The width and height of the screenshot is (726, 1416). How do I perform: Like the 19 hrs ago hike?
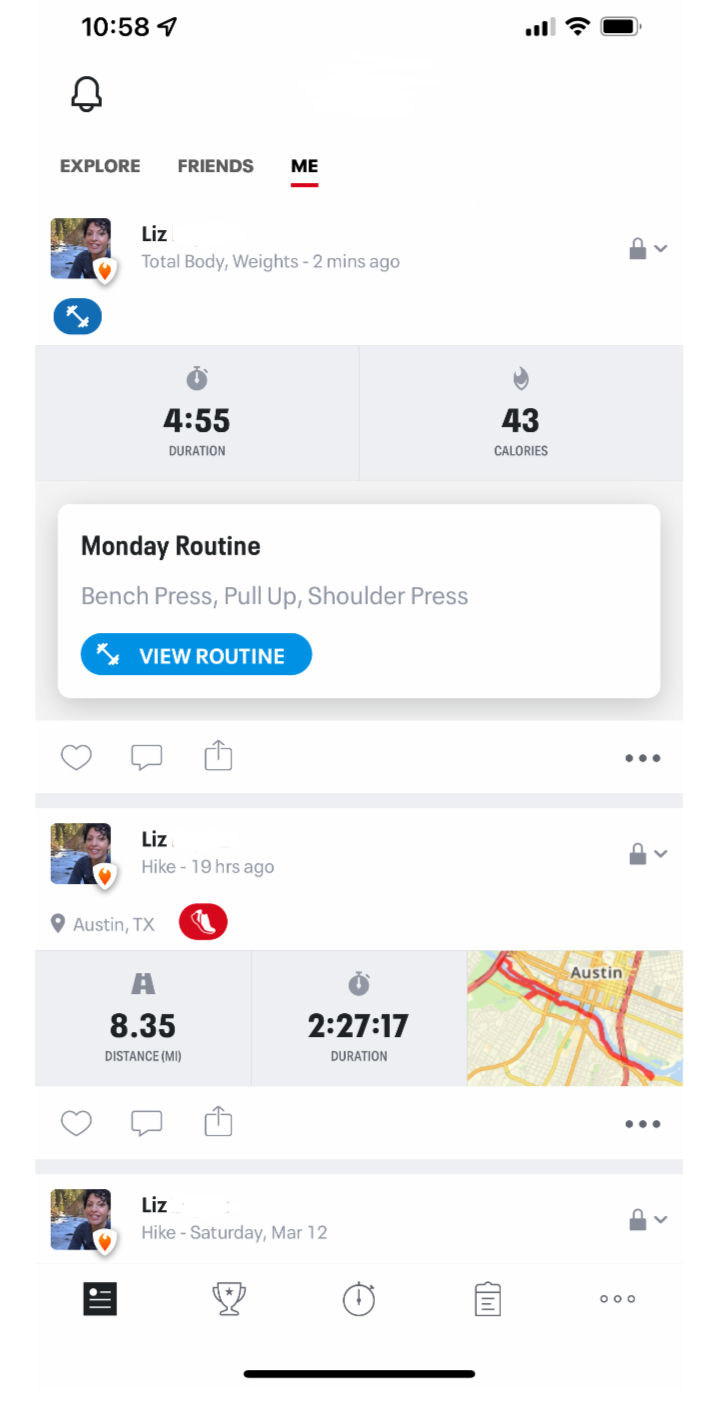coord(76,1124)
